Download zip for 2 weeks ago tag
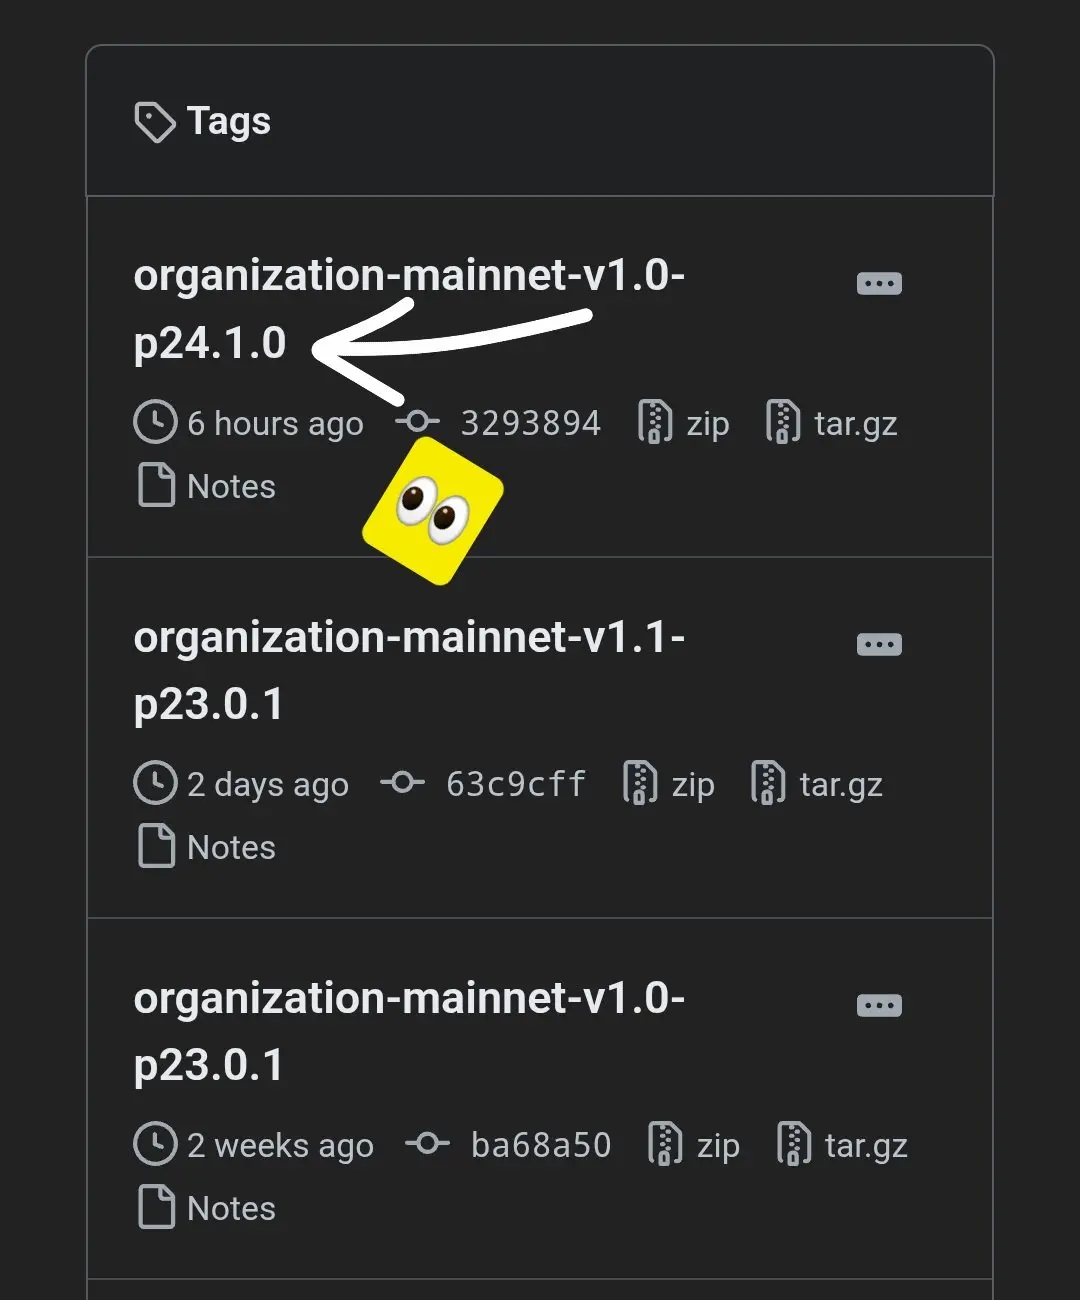Screen dimensions: 1080x1300 click(694, 1145)
